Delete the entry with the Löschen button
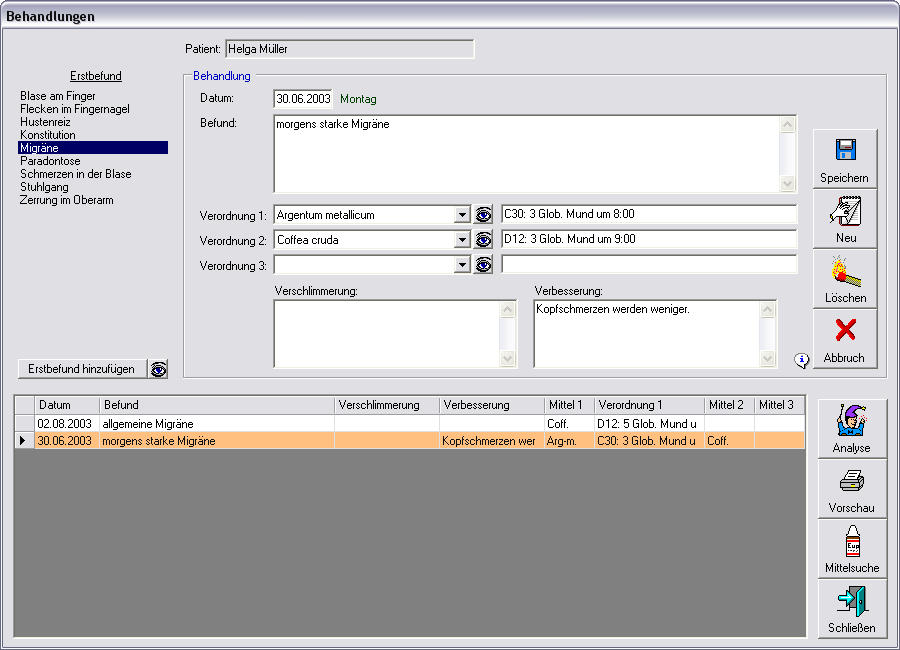The image size is (900, 650). 844,278
